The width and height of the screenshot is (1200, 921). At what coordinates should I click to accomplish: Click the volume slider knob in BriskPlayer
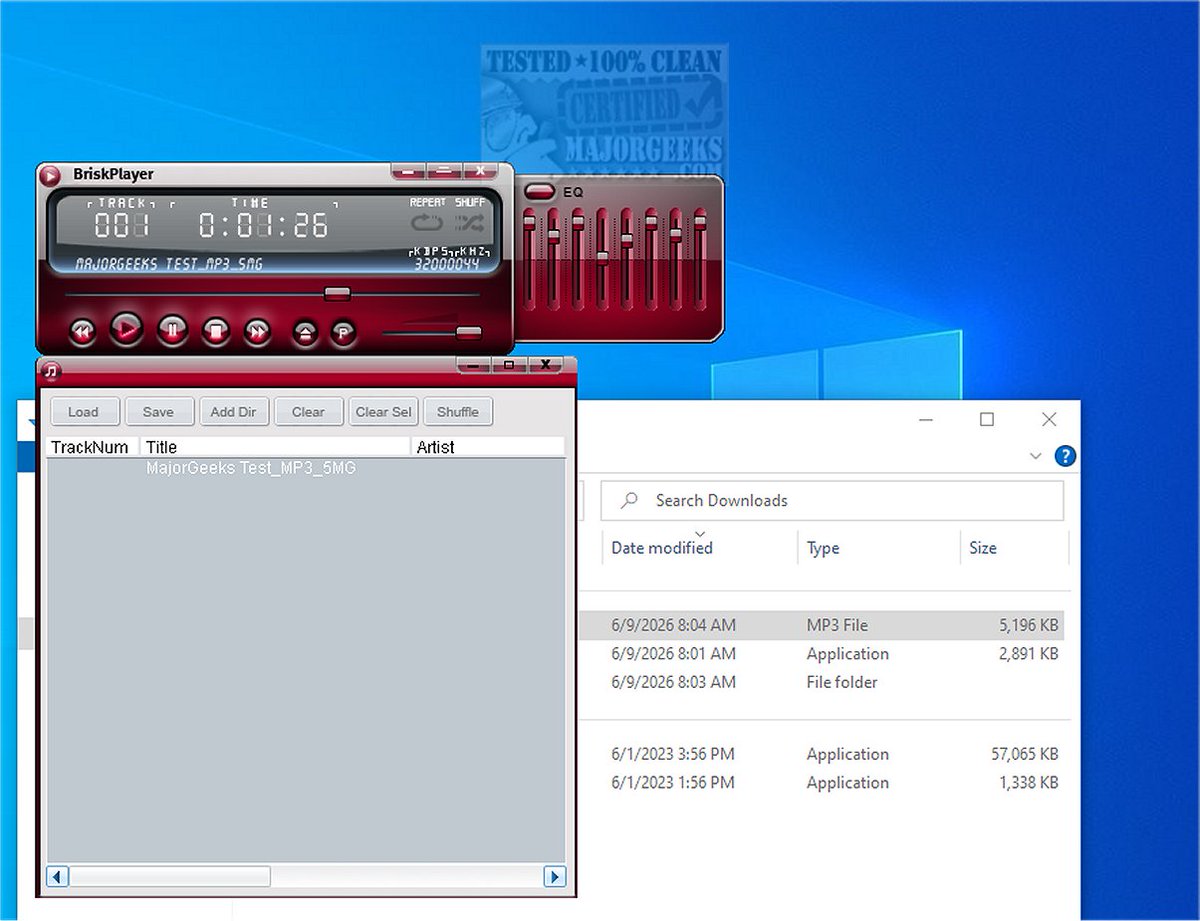[x=469, y=332]
